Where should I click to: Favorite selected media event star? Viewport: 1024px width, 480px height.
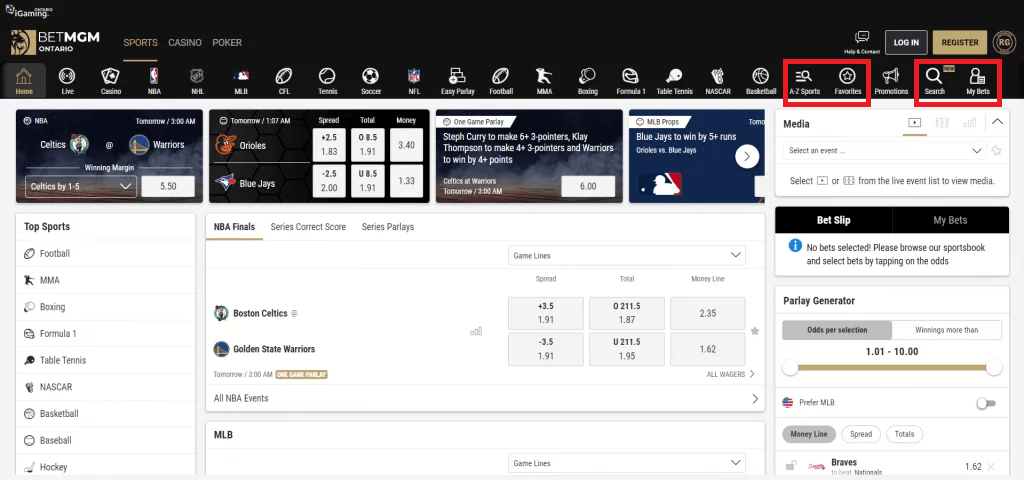click(996, 151)
